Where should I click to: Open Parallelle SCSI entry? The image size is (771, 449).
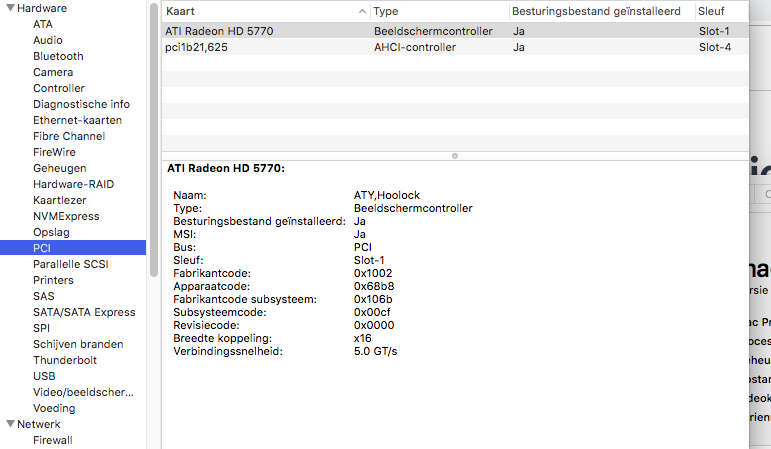pyautogui.click(x=70, y=264)
